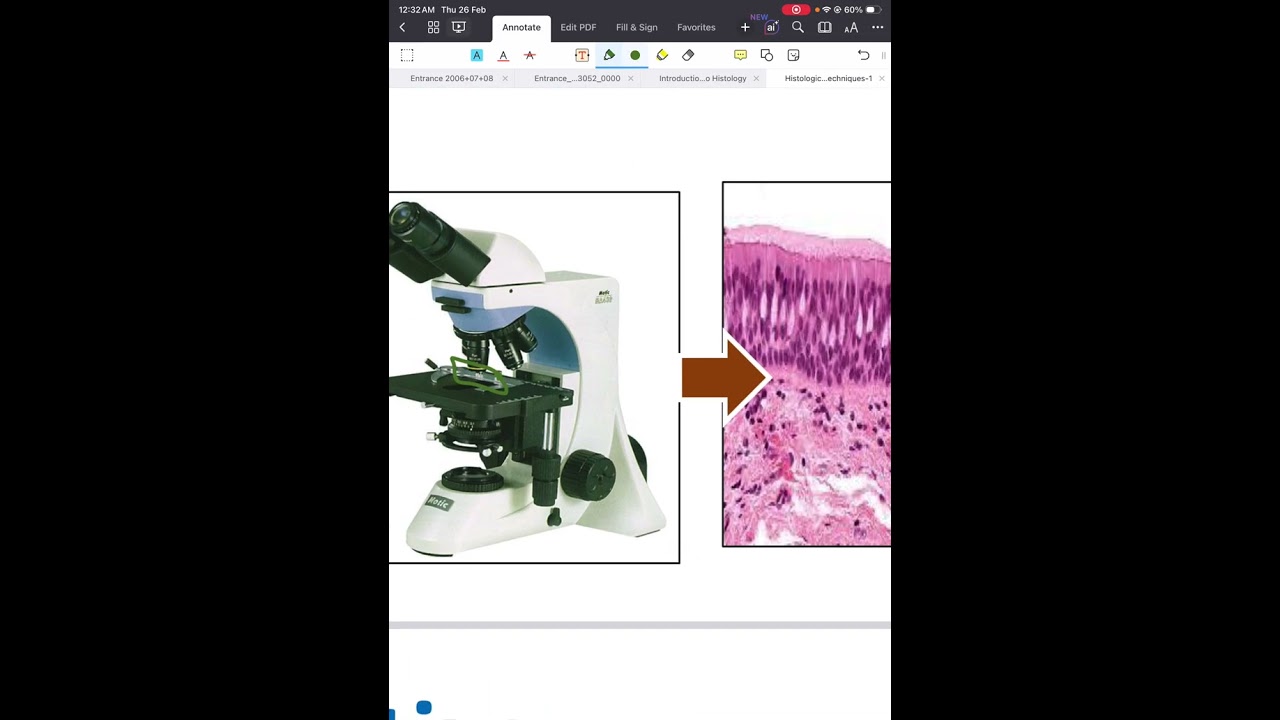Select the eraser tool
This screenshot has height=720, width=1280.
click(688, 55)
